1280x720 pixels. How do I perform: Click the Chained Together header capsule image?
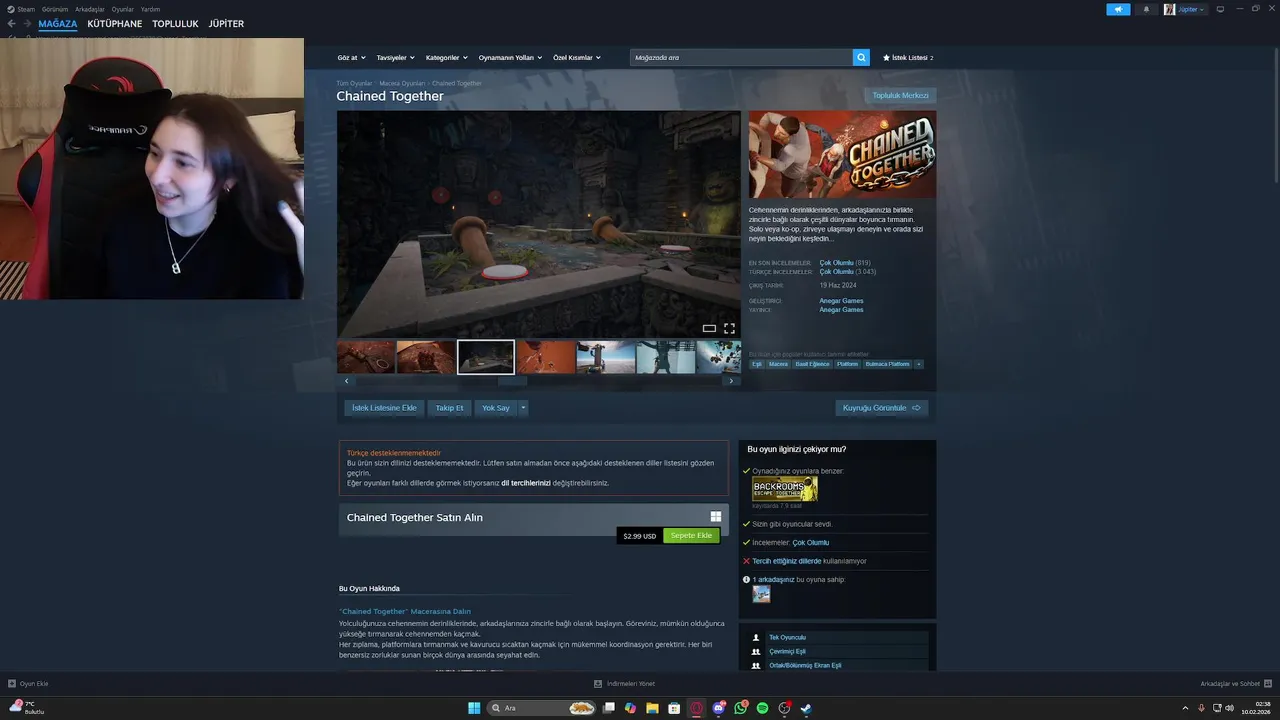coord(842,154)
